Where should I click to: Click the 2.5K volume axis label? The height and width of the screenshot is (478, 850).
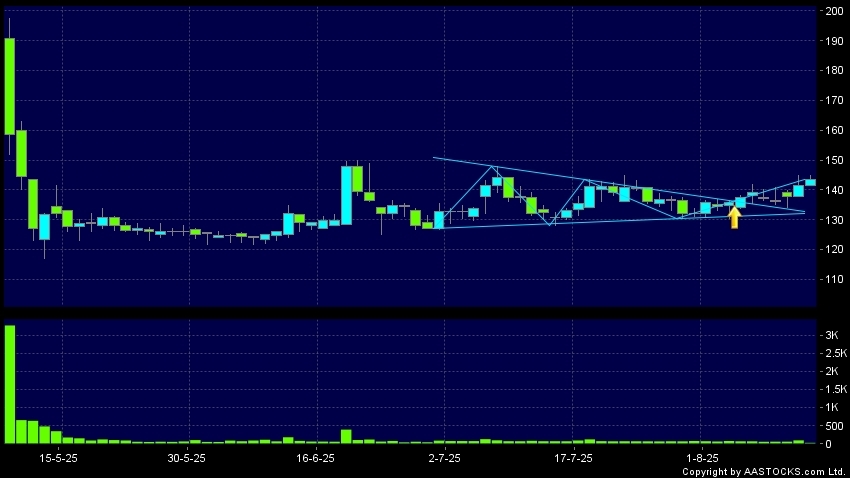(x=836, y=353)
